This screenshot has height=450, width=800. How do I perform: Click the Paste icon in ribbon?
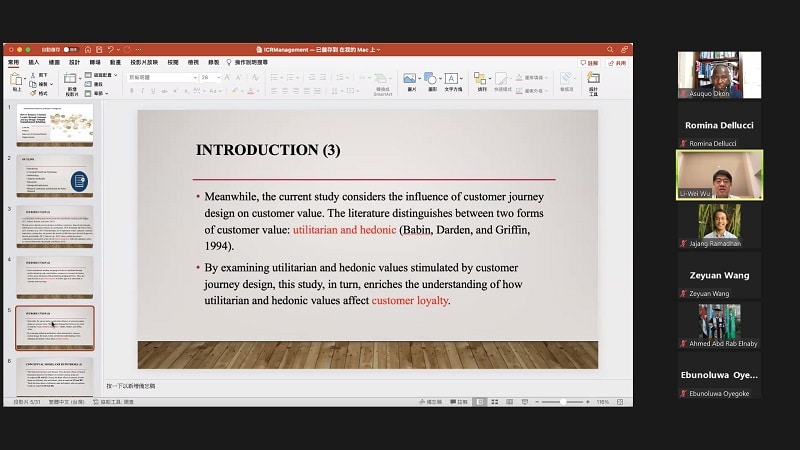tap(15, 81)
